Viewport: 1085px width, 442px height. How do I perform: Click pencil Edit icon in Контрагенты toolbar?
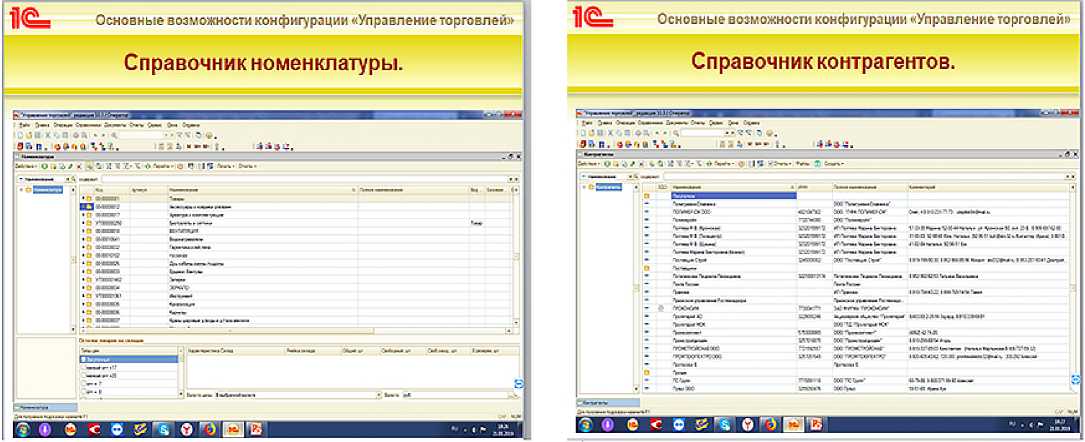click(x=632, y=164)
